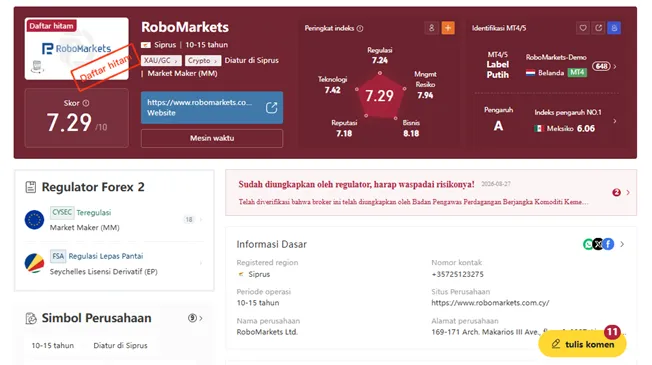Click the RoboMarkets Ltd. company name
The height and width of the screenshot is (365, 652).
click(x=267, y=332)
